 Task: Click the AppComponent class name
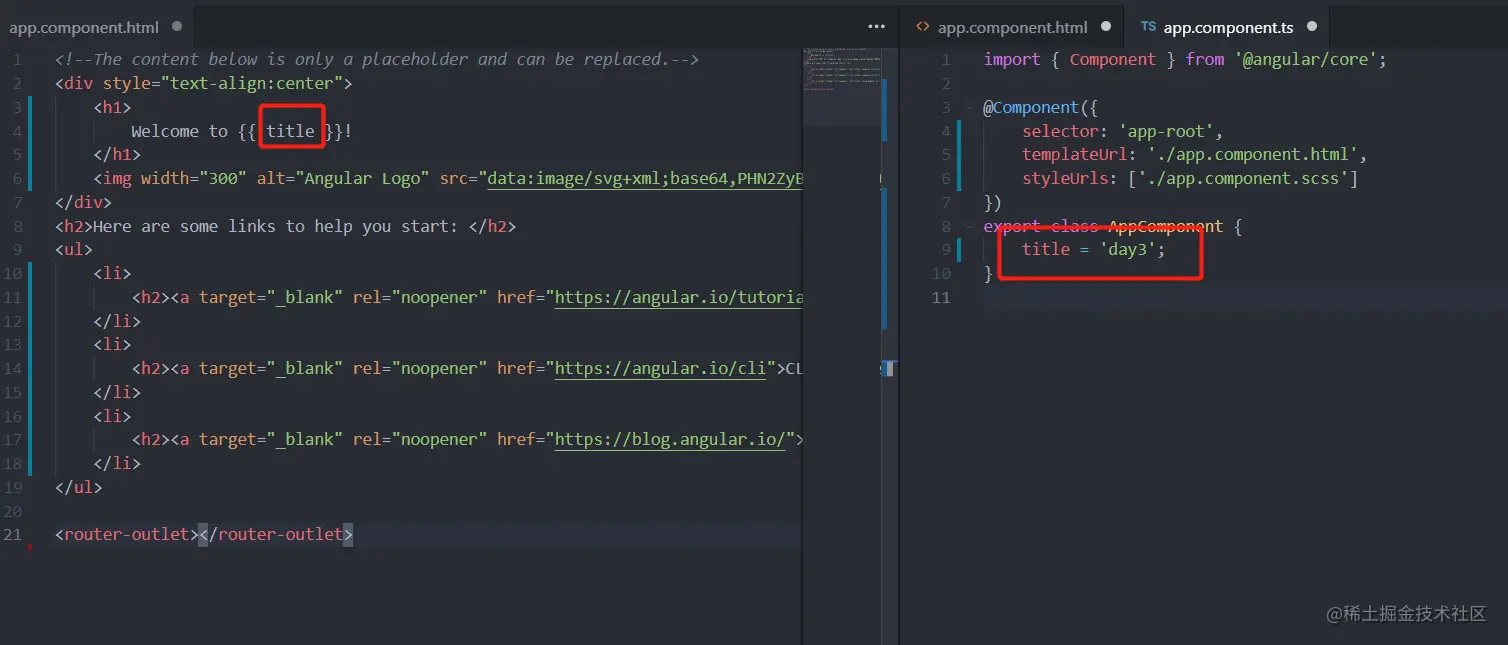1166,227
